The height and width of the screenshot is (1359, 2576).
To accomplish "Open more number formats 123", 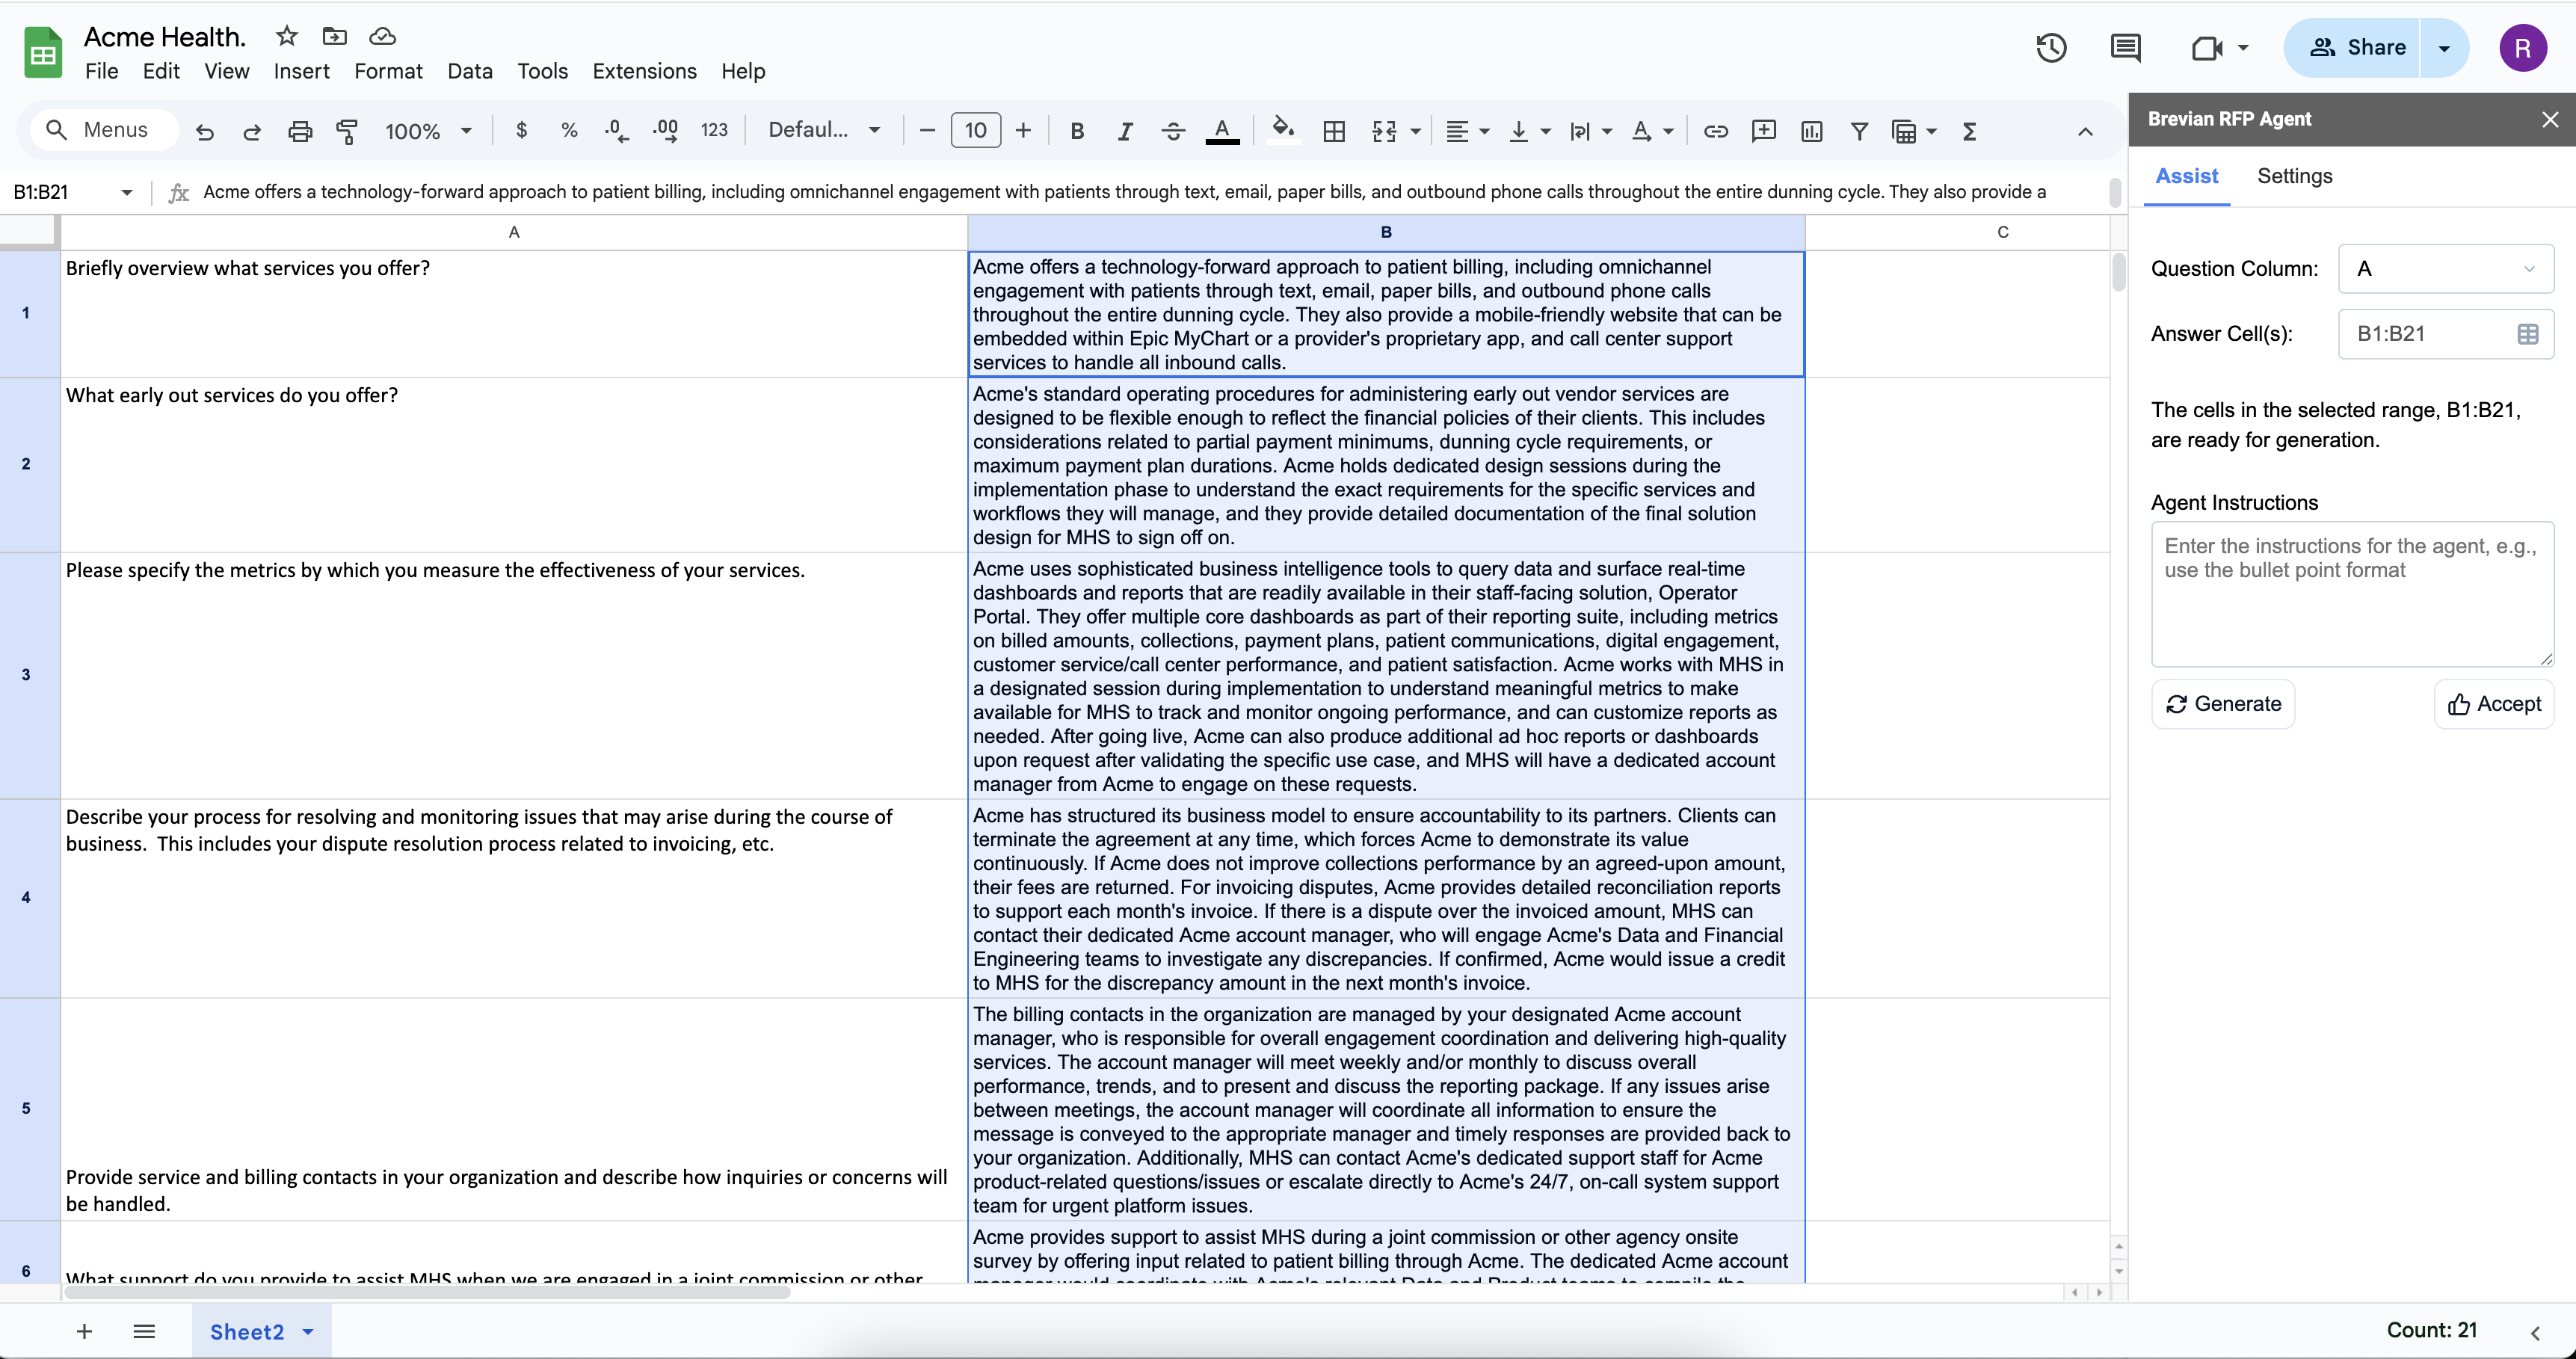I will tap(714, 130).
